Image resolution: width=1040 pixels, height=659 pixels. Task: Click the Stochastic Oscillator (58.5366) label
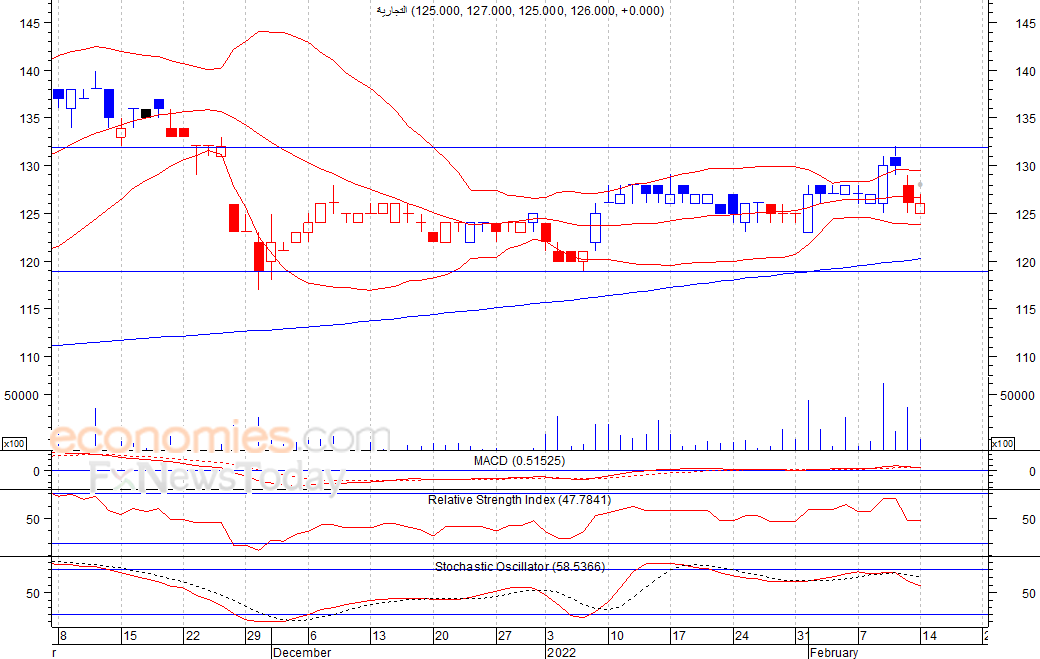[520, 567]
